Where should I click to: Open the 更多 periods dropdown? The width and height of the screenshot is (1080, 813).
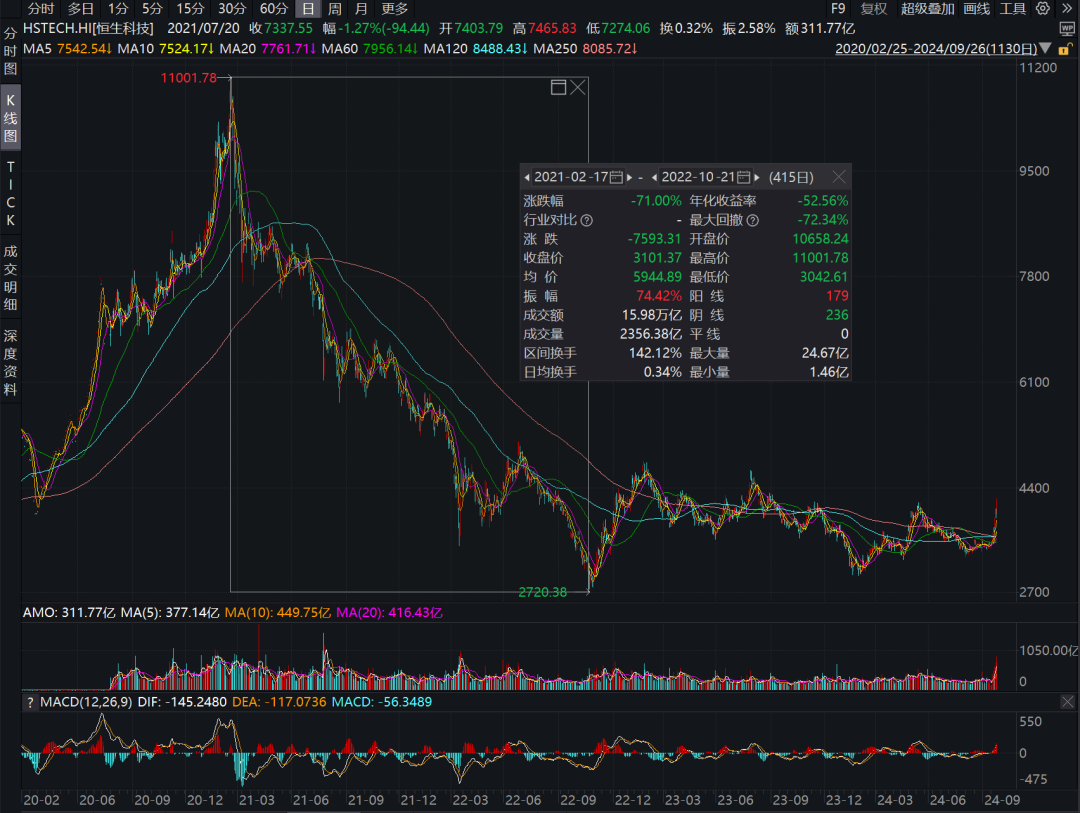pyautogui.click(x=395, y=9)
